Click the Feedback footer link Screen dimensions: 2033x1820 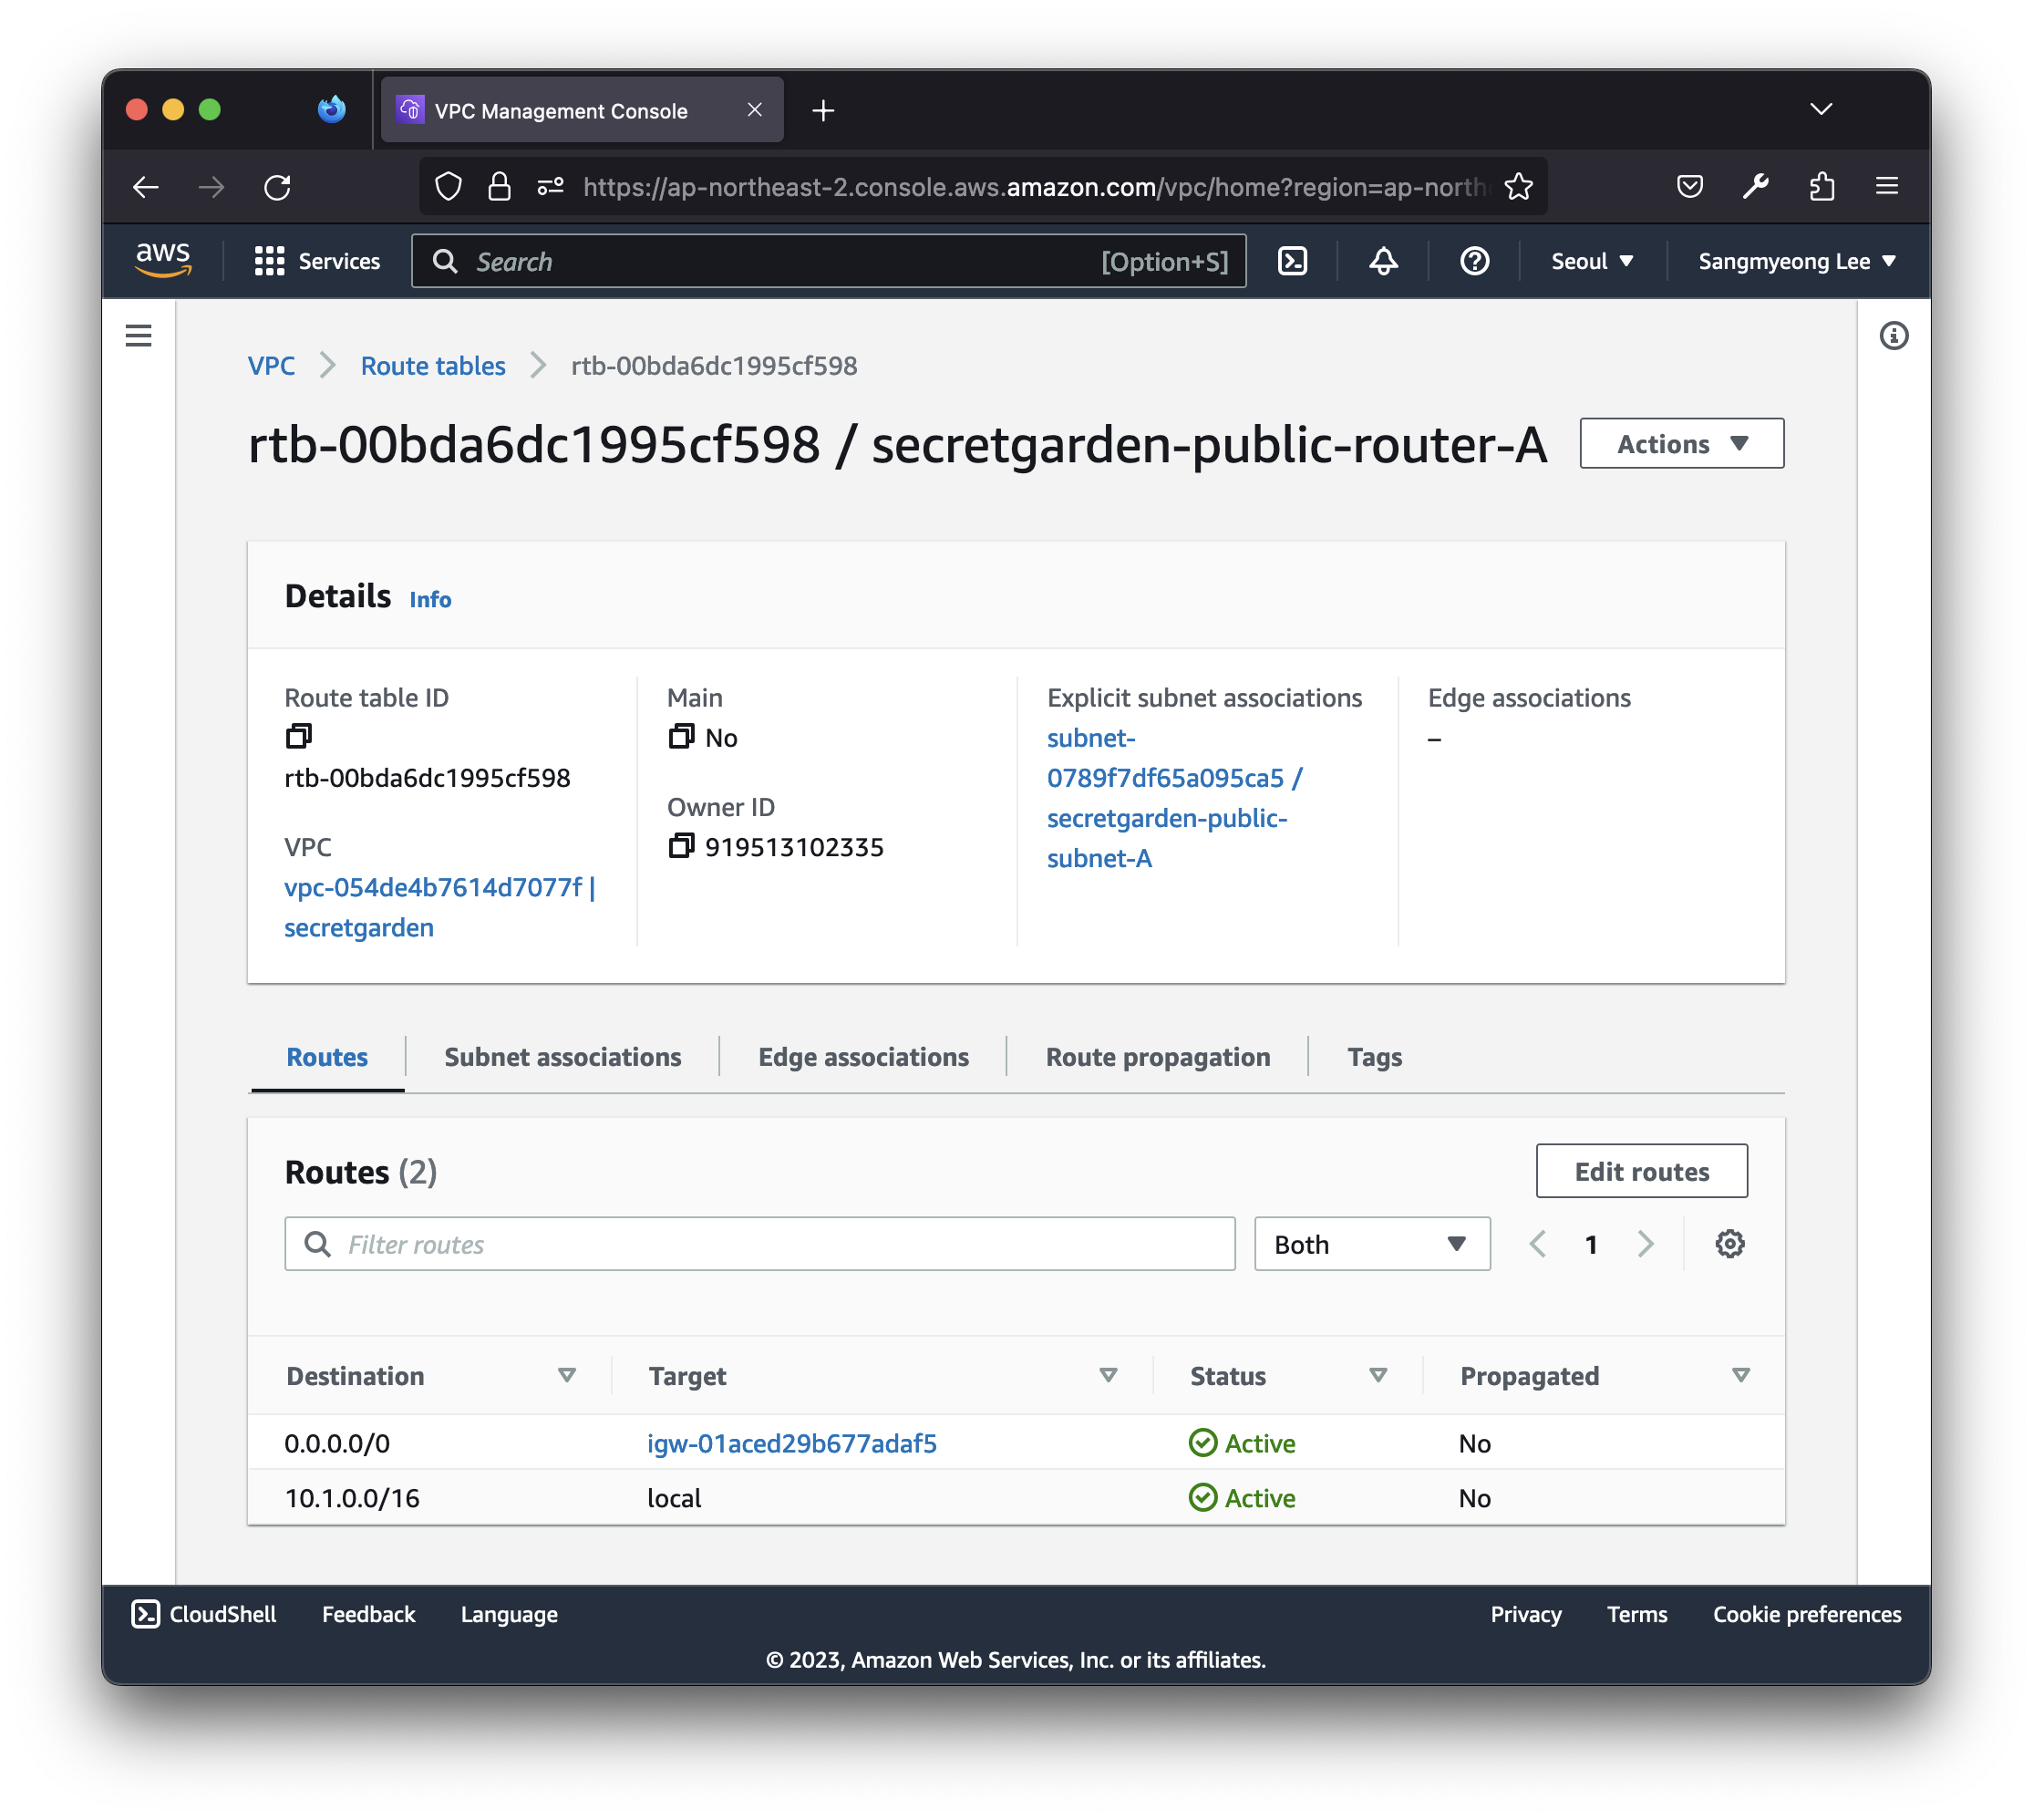click(x=368, y=1614)
